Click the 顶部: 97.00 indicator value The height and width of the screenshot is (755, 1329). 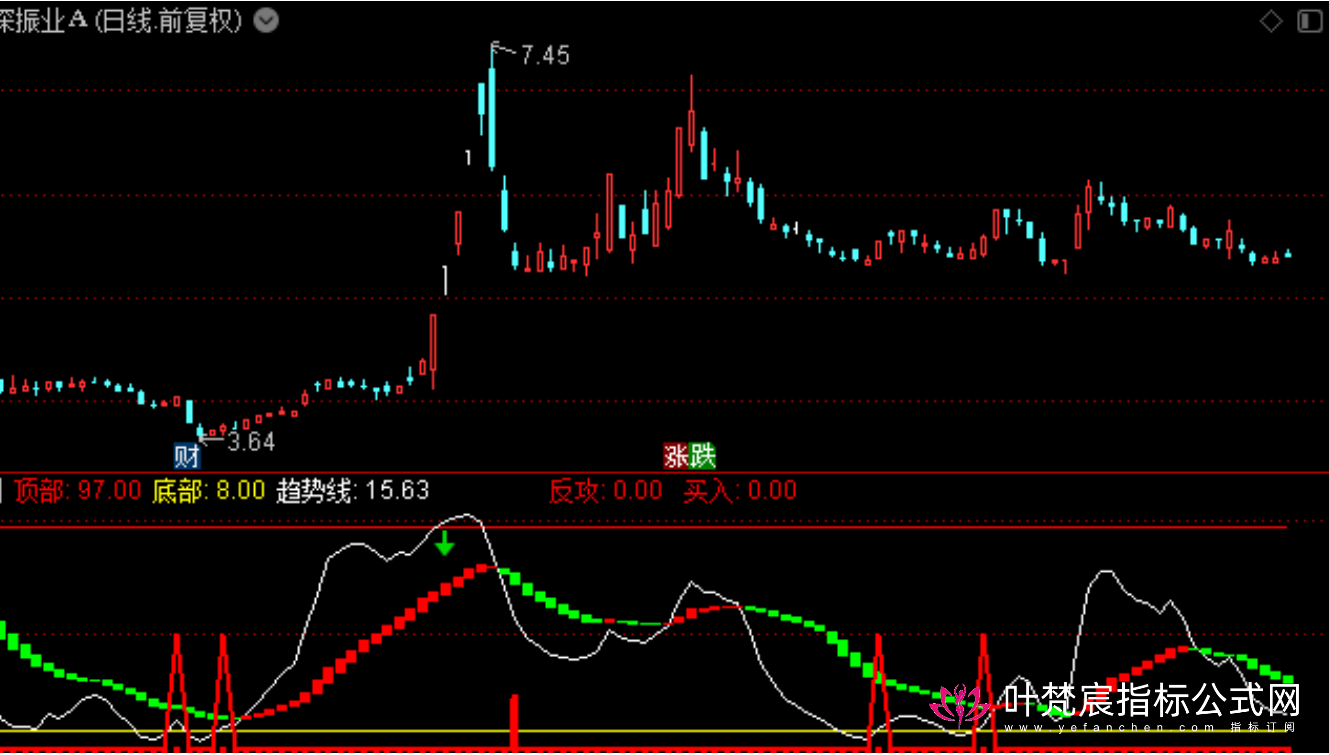pyautogui.click(x=78, y=491)
